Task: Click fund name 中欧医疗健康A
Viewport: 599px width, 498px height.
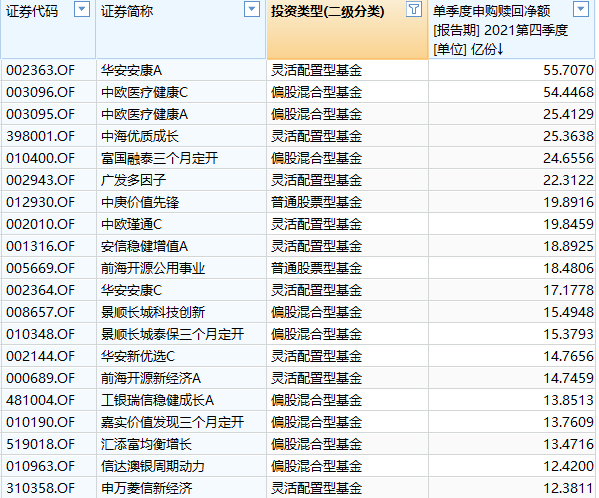Action: [x=144, y=114]
